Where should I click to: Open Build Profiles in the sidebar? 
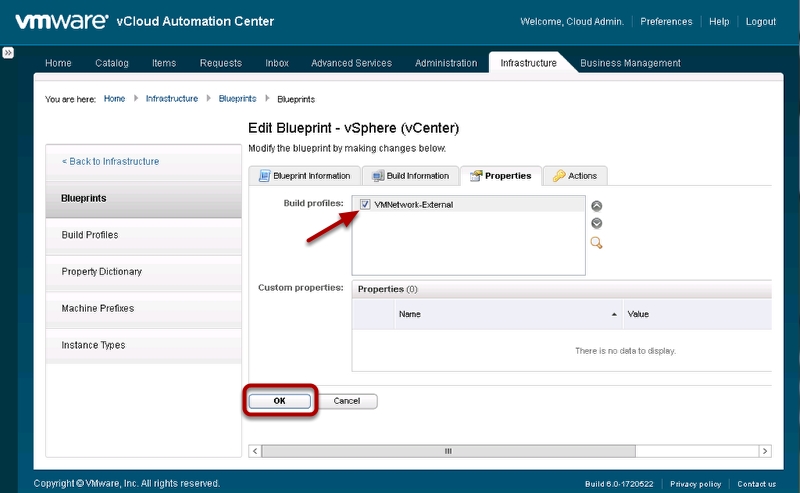point(143,235)
